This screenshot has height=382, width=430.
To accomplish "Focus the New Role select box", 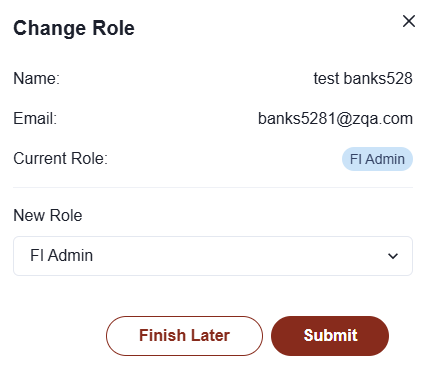I will pyautogui.click(x=213, y=256).
